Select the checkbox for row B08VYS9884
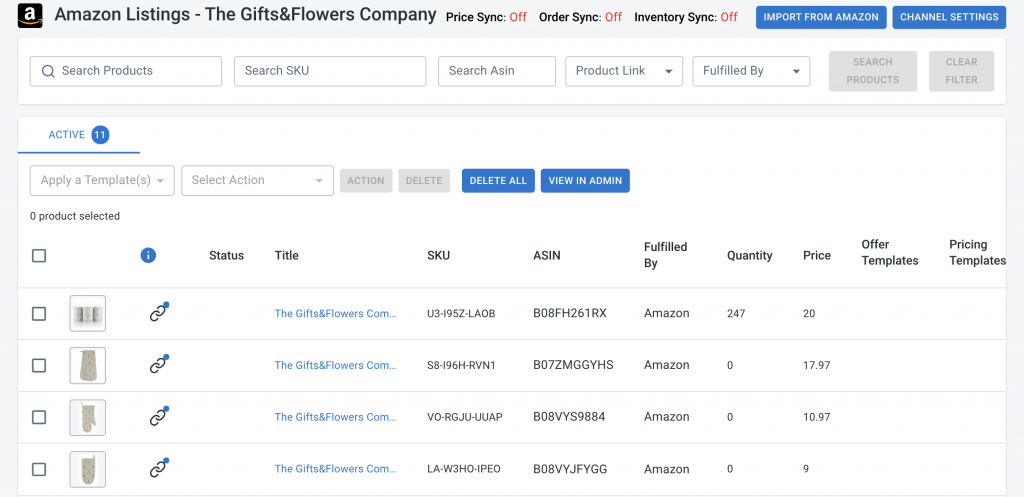This screenshot has height=497, width=1024. pos(39,417)
